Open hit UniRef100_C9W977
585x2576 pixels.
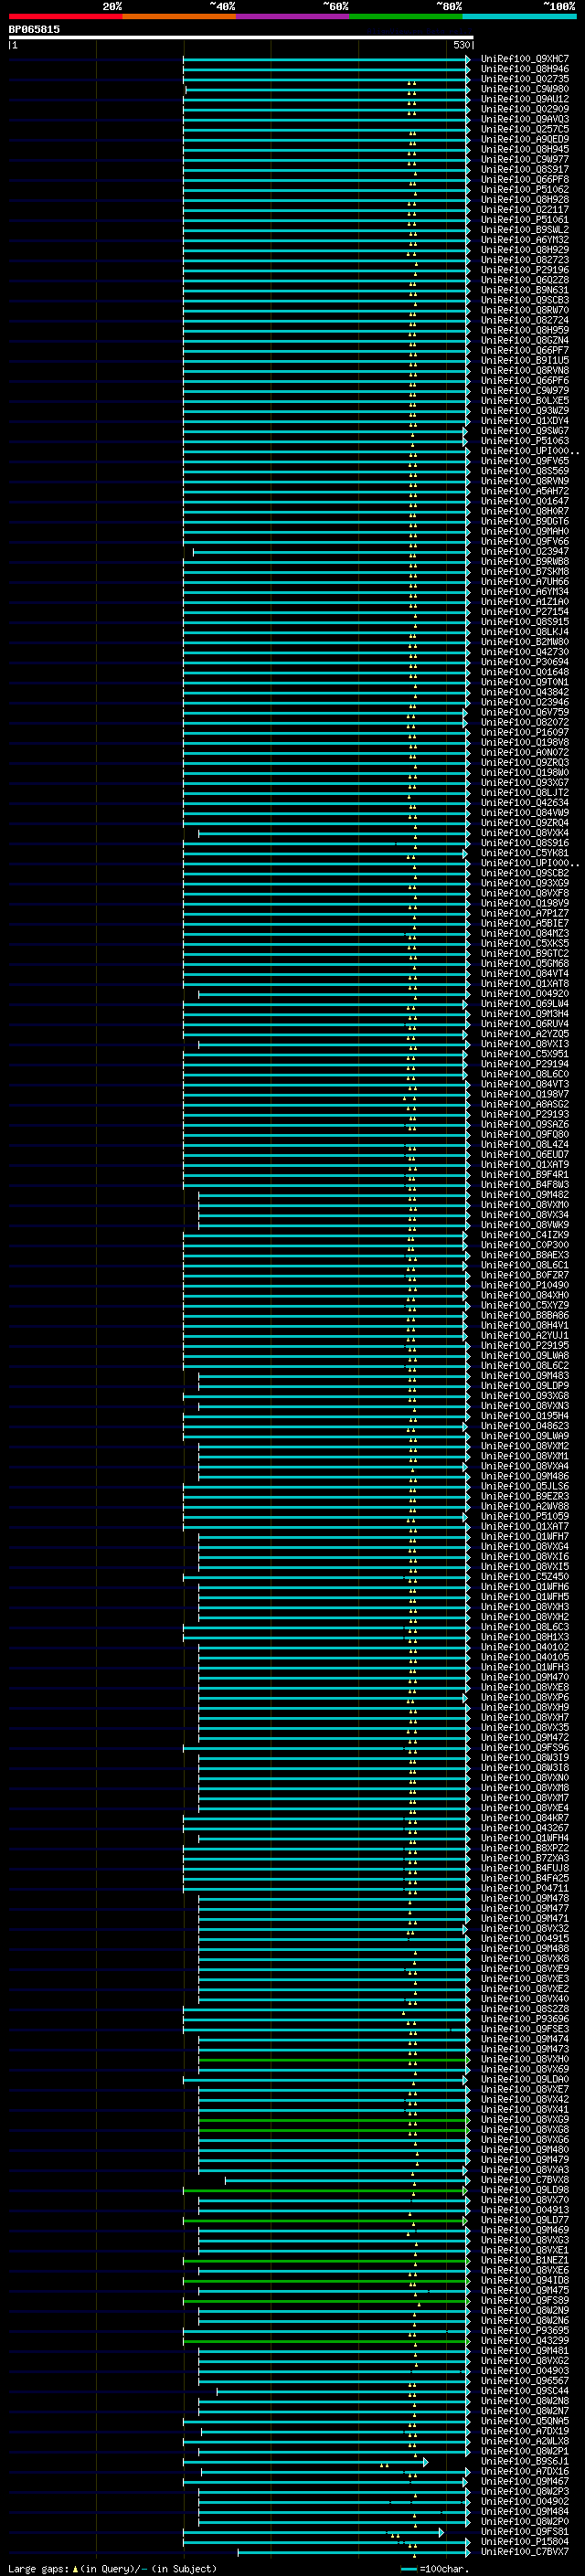tap(525, 159)
